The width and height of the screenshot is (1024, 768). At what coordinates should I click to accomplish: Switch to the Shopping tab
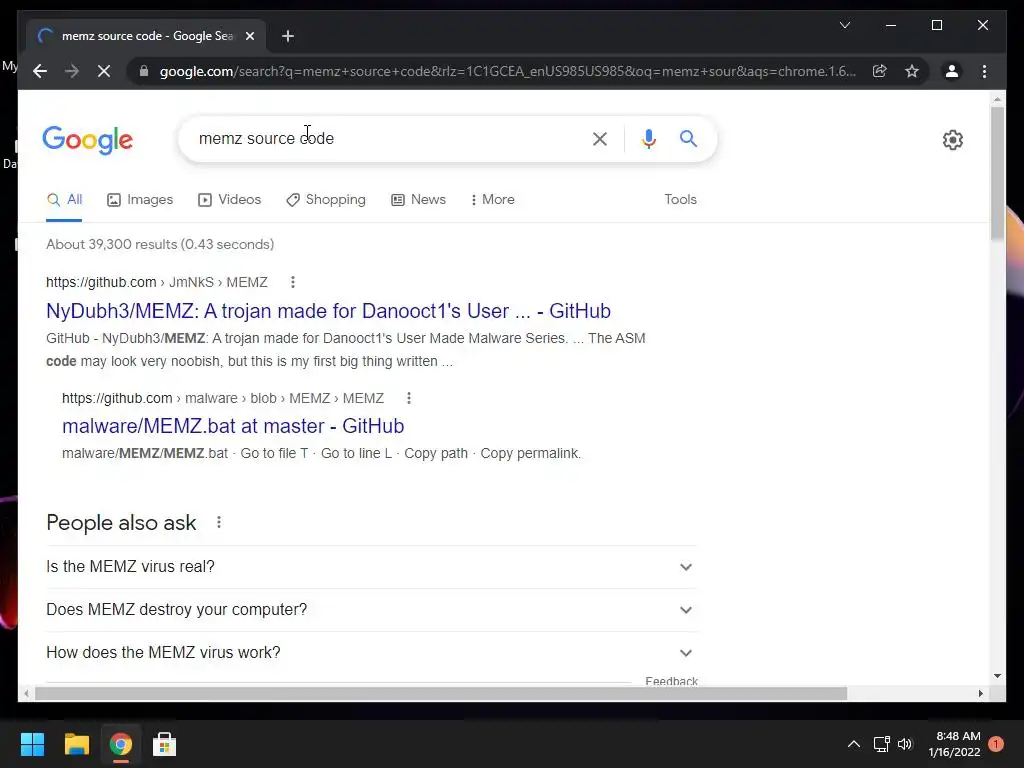[x=326, y=200]
